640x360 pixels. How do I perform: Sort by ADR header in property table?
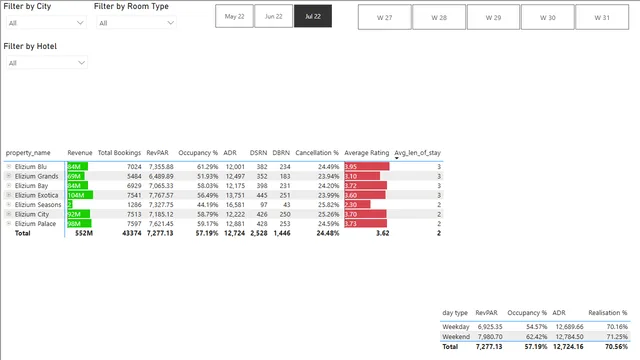pyautogui.click(x=230, y=153)
